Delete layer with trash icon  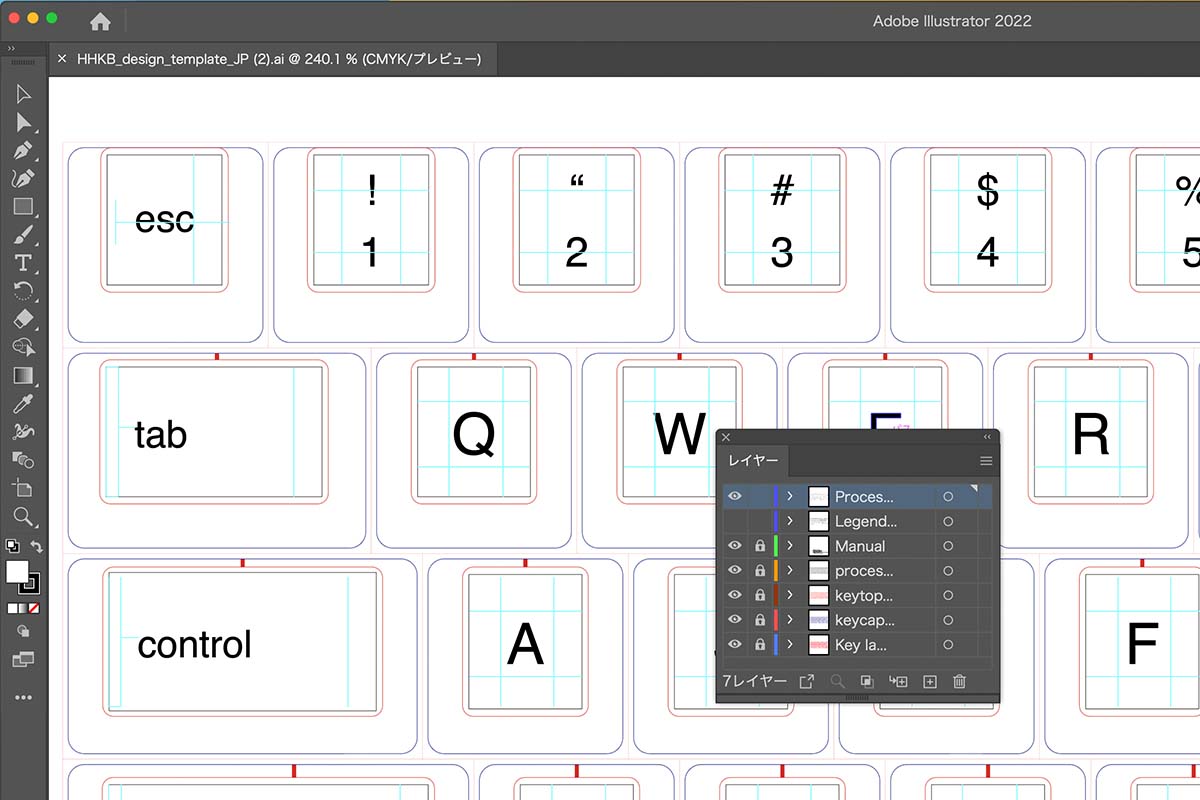(959, 681)
